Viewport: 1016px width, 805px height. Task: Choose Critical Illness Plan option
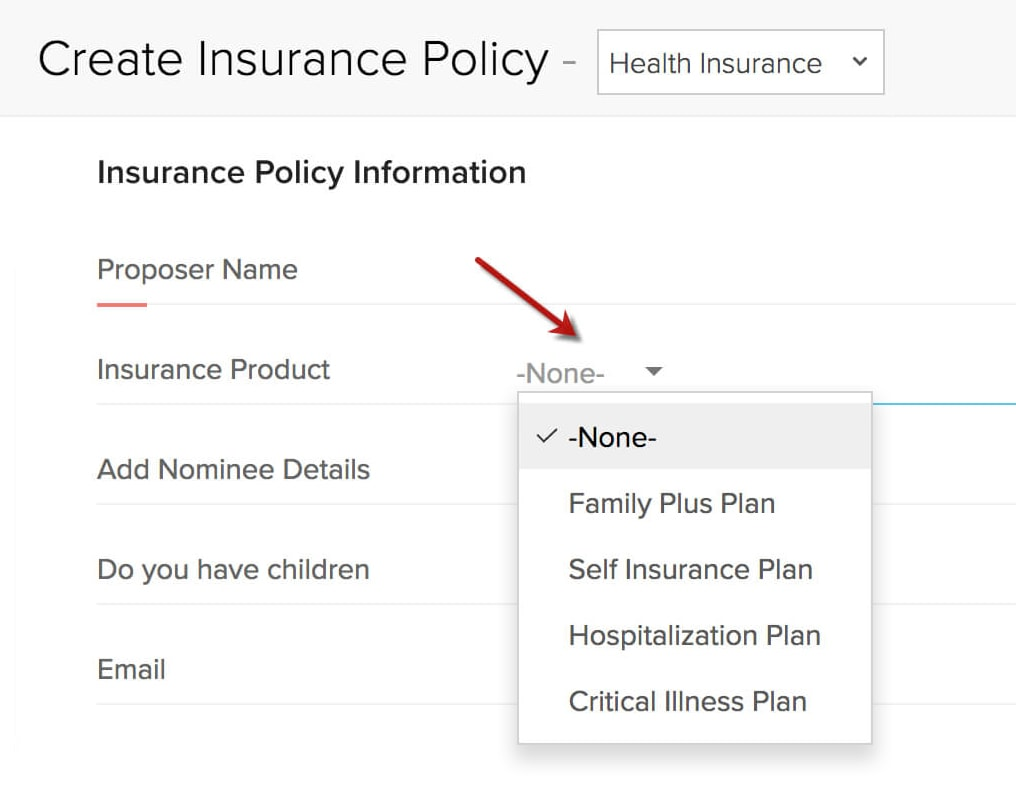click(x=687, y=702)
